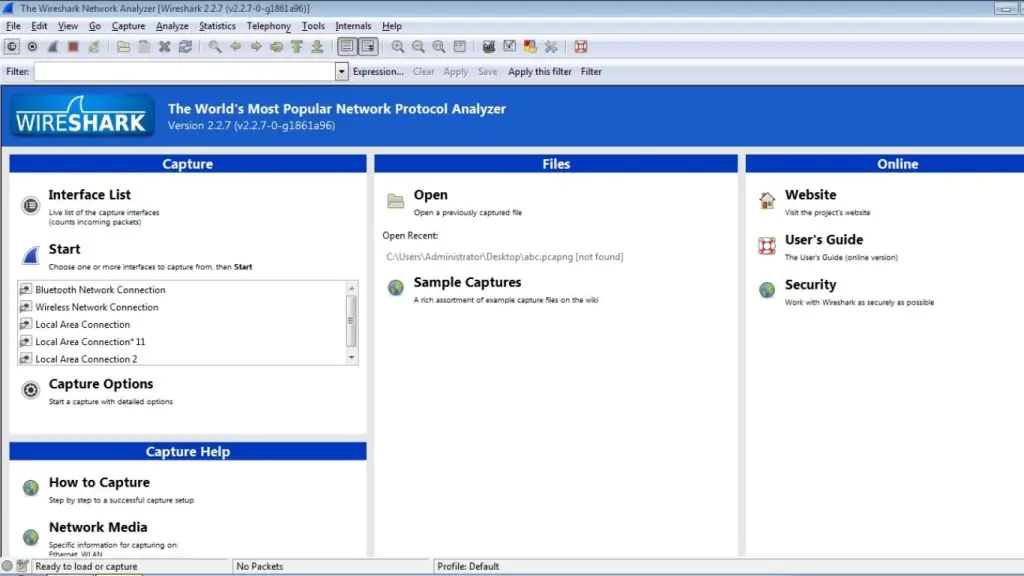The image size is (1024, 576).
Task: Toggle colorize packet list toolbar button
Action: pos(346,46)
